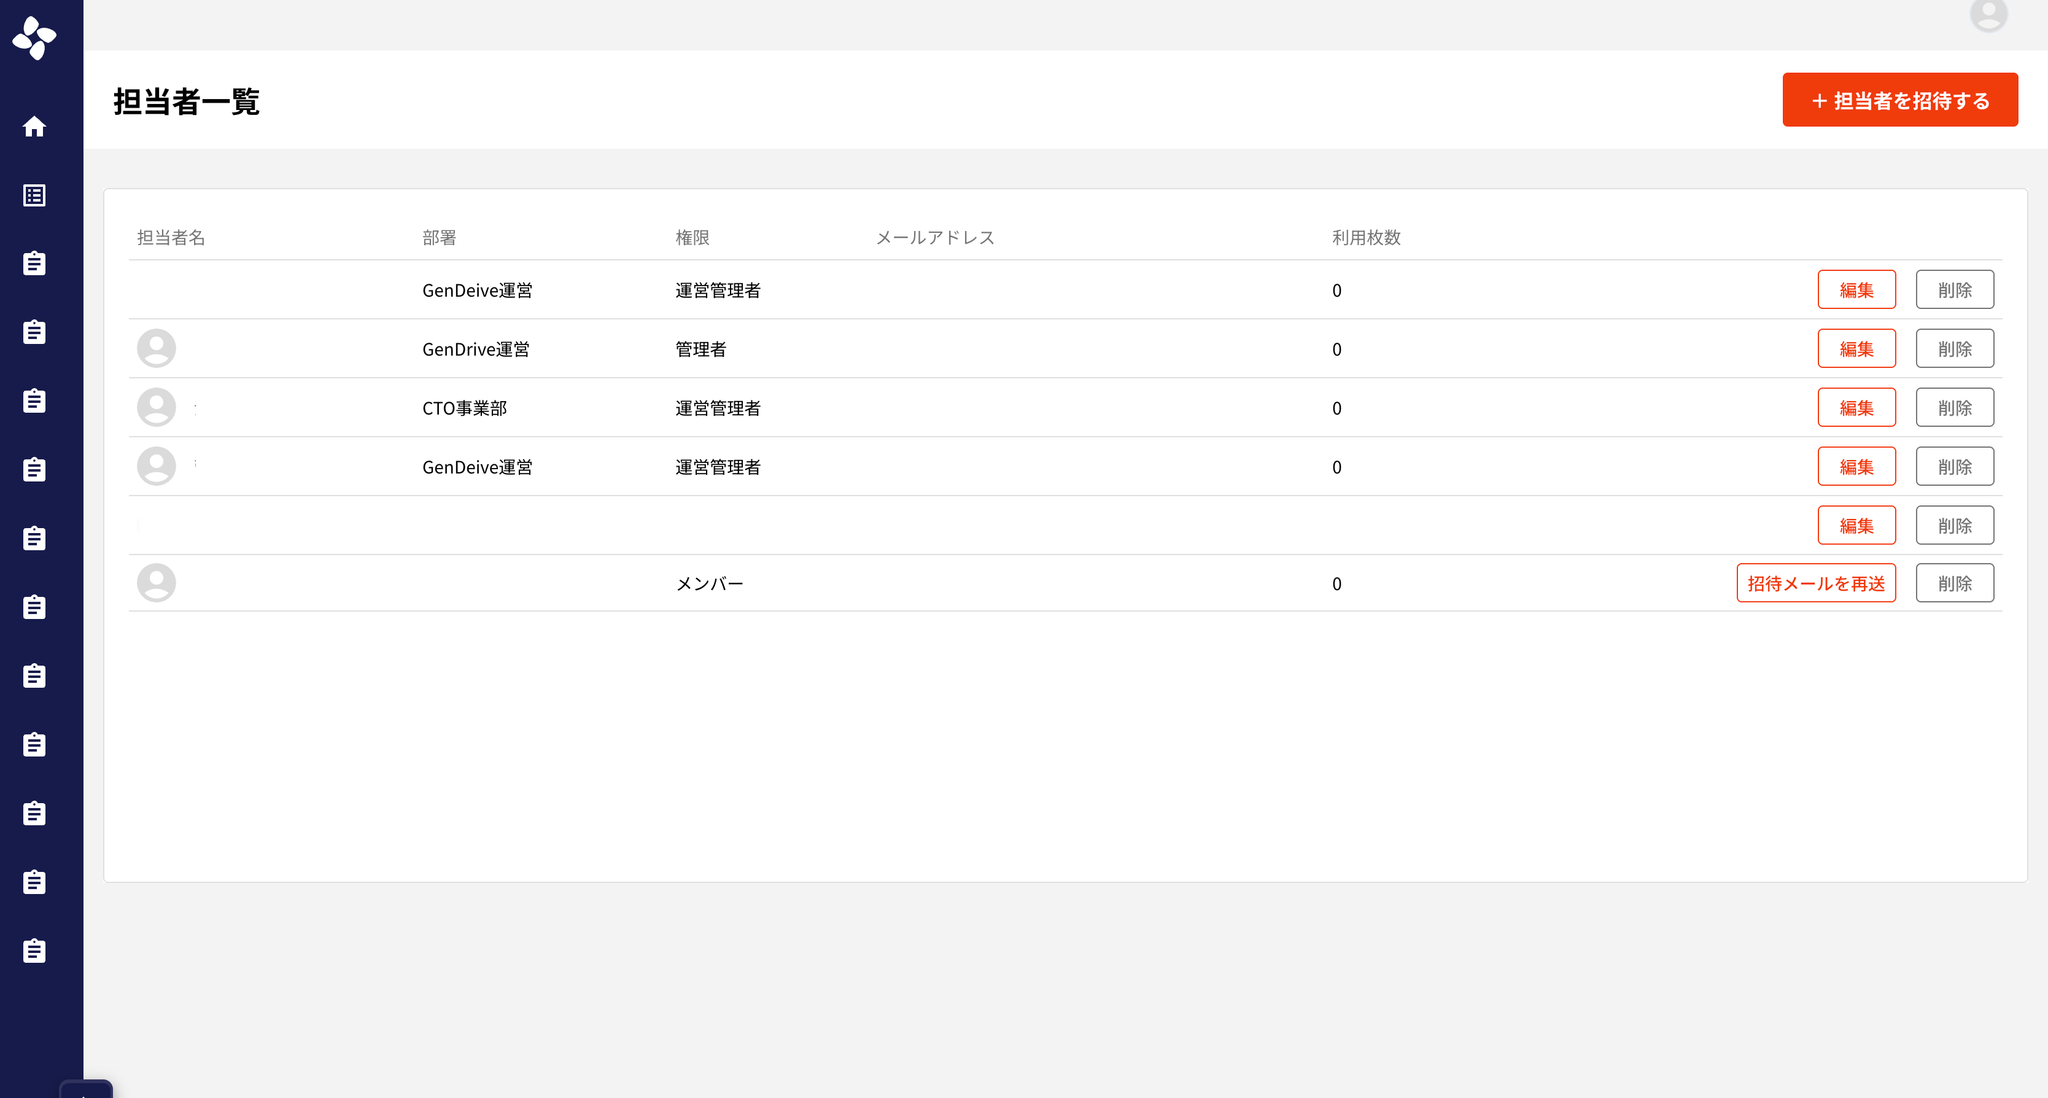
Task: Click the 利用枚数 column header
Action: tap(1366, 238)
